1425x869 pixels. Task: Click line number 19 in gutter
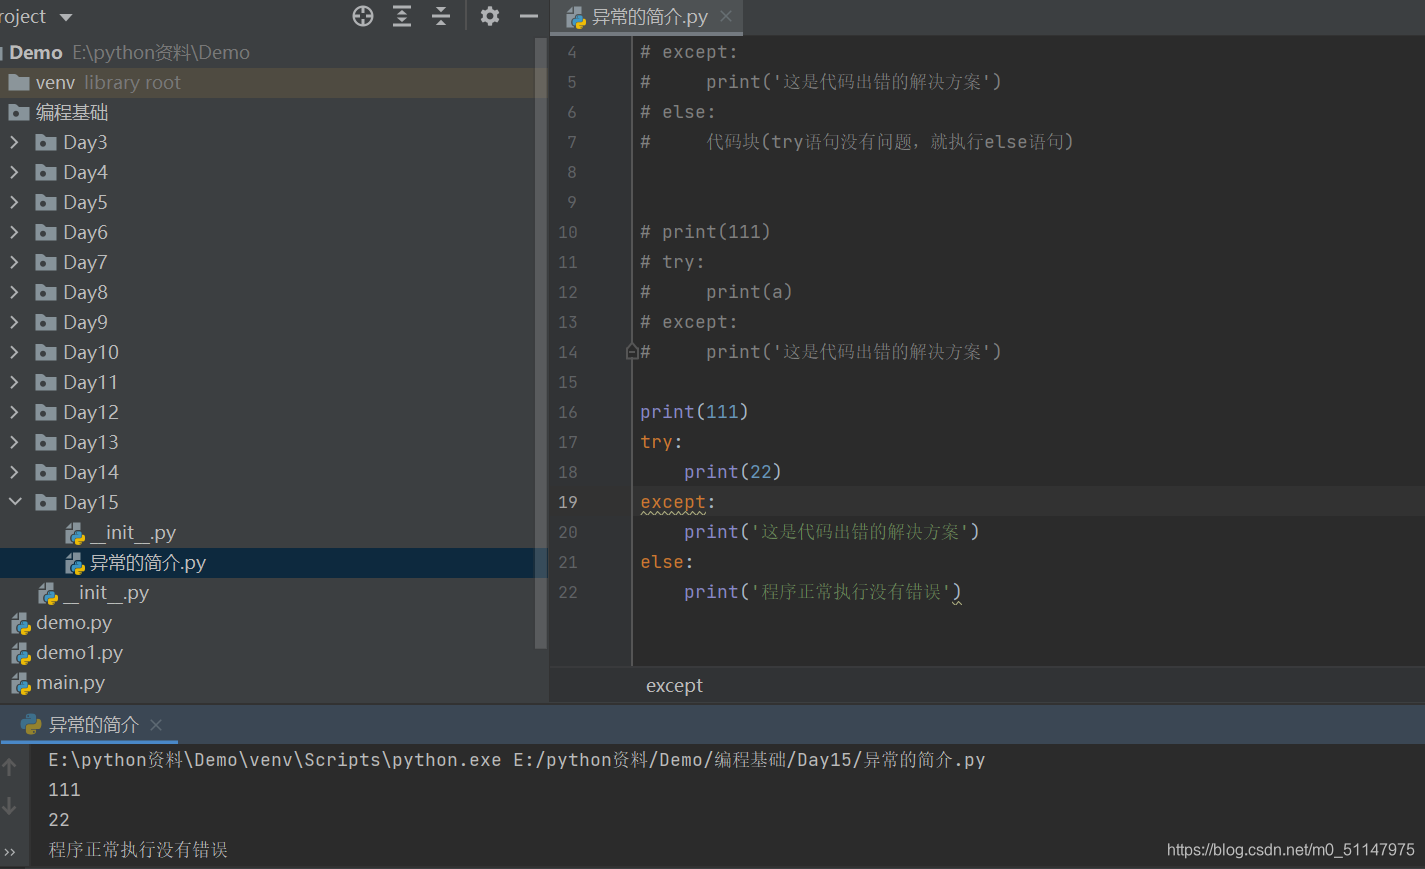tap(568, 502)
